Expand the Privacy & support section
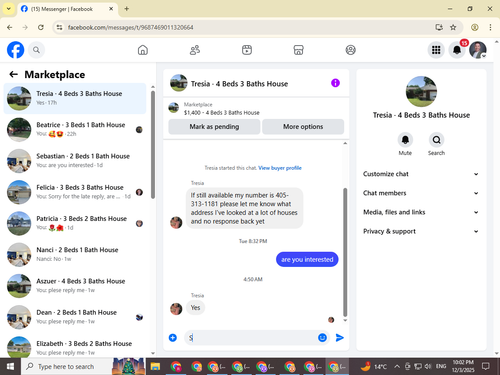Viewport: 500px width, 375px height. [421, 231]
